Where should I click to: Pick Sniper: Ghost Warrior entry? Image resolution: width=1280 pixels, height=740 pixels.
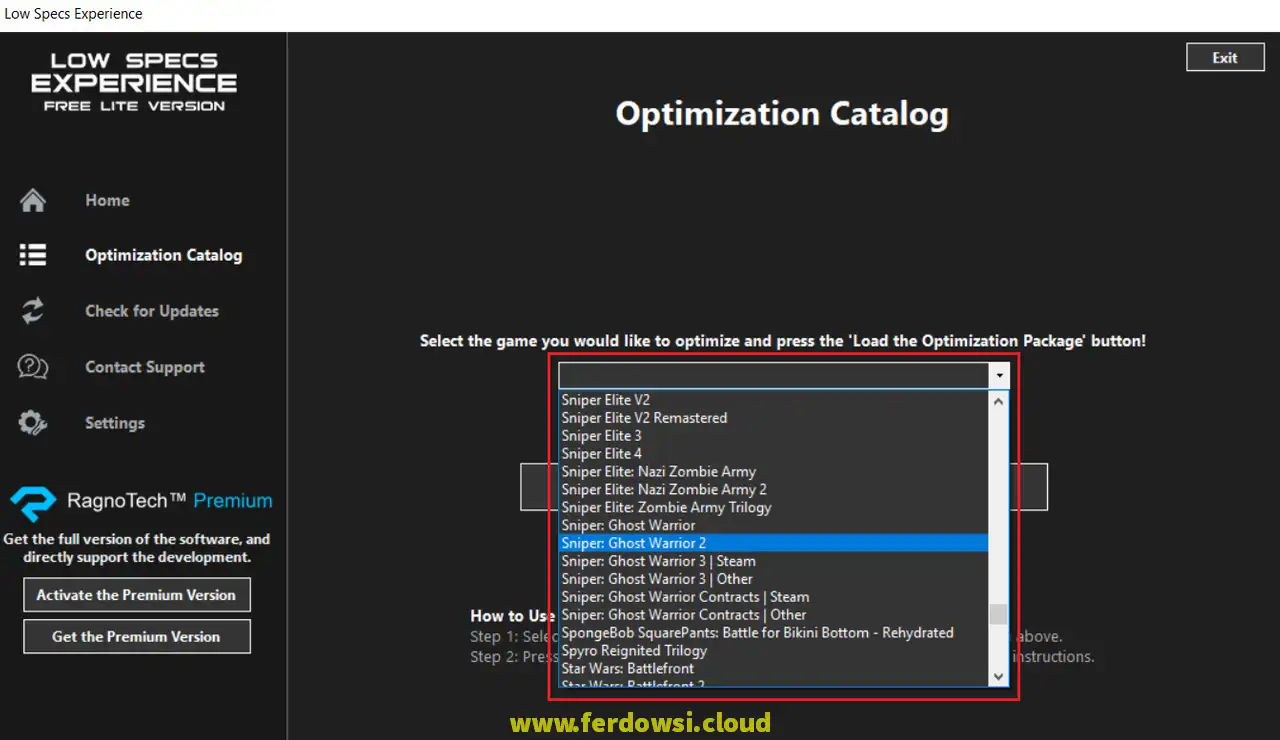[x=773, y=526]
